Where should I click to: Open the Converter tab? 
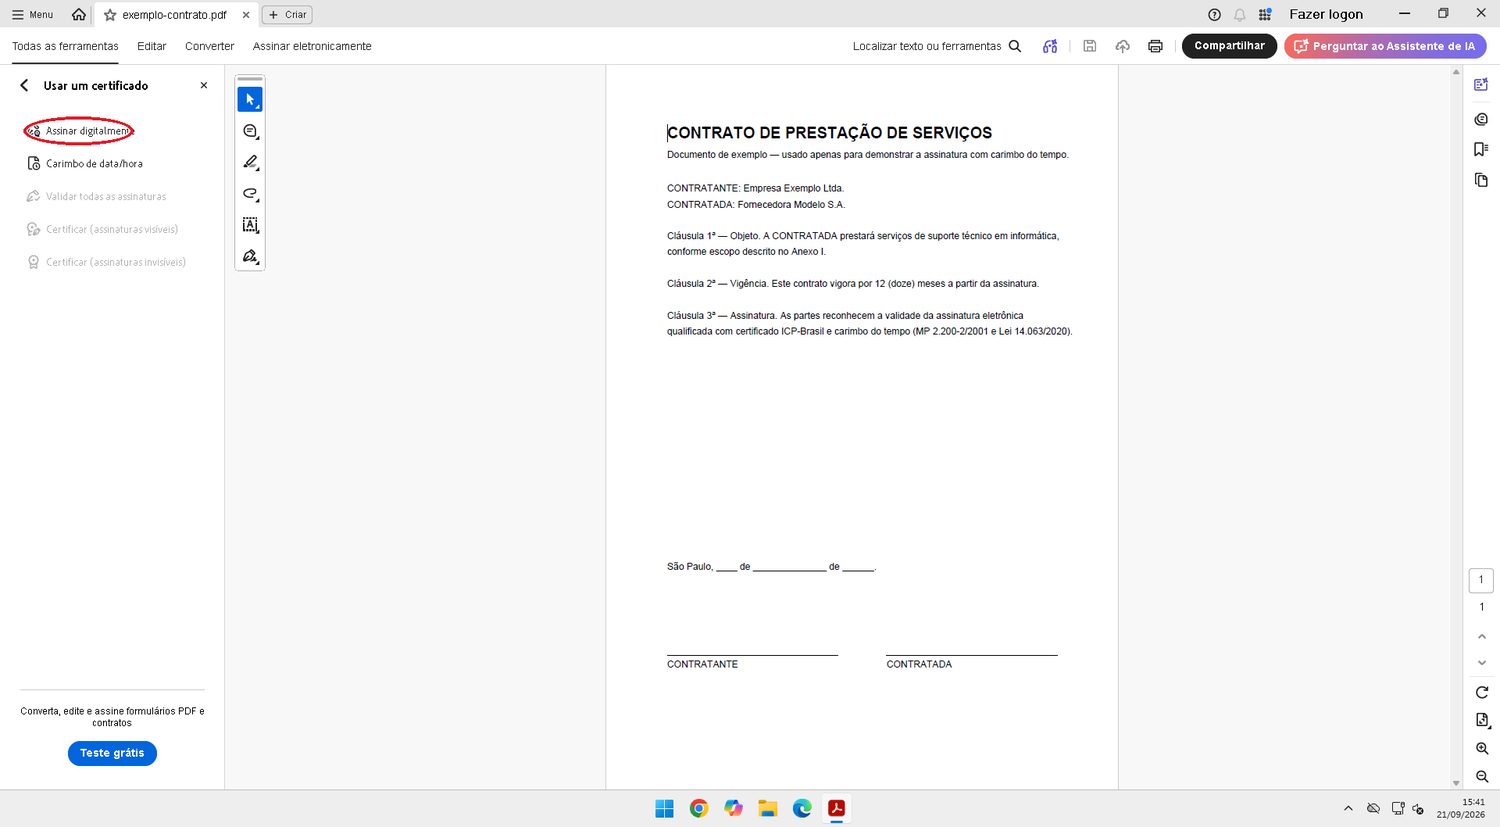tap(209, 46)
